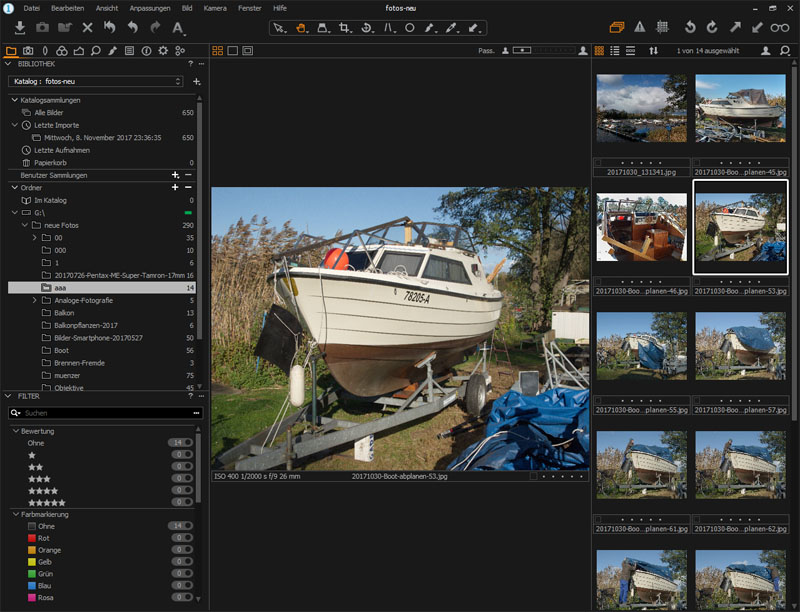The image size is (800, 612).
Task: Toggle the grid overlay icon
Action: click(662, 28)
